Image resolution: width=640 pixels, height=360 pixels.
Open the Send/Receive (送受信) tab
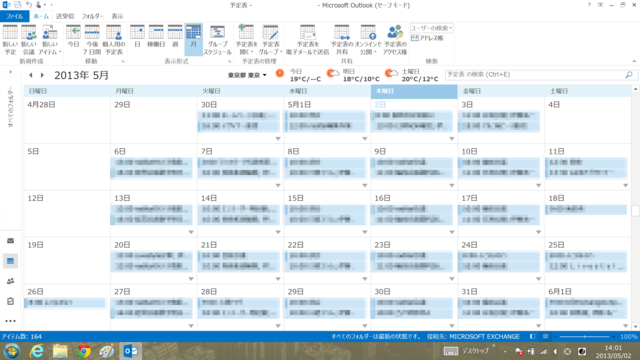click(65, 16)
